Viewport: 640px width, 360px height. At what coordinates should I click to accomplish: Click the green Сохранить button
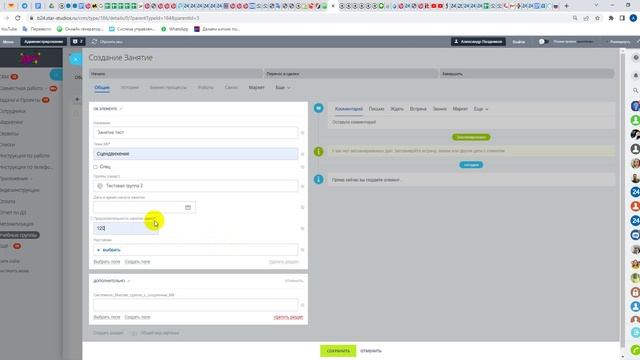pos(338,351)
